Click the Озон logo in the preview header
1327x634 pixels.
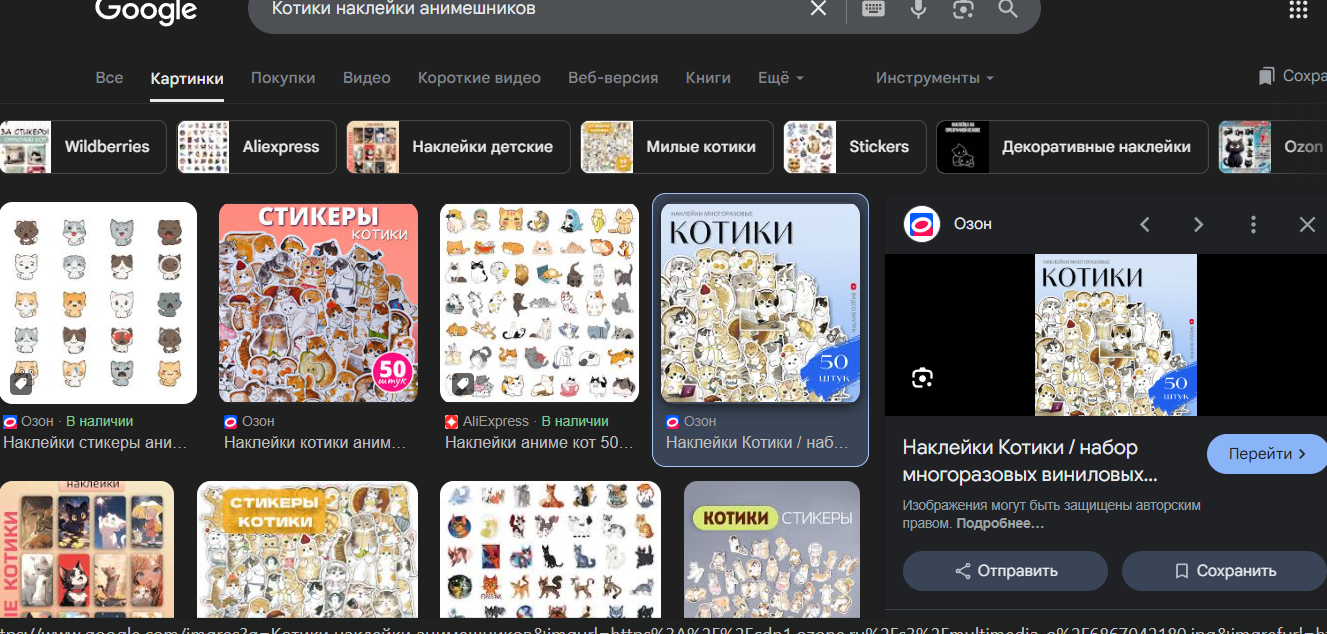922,224
